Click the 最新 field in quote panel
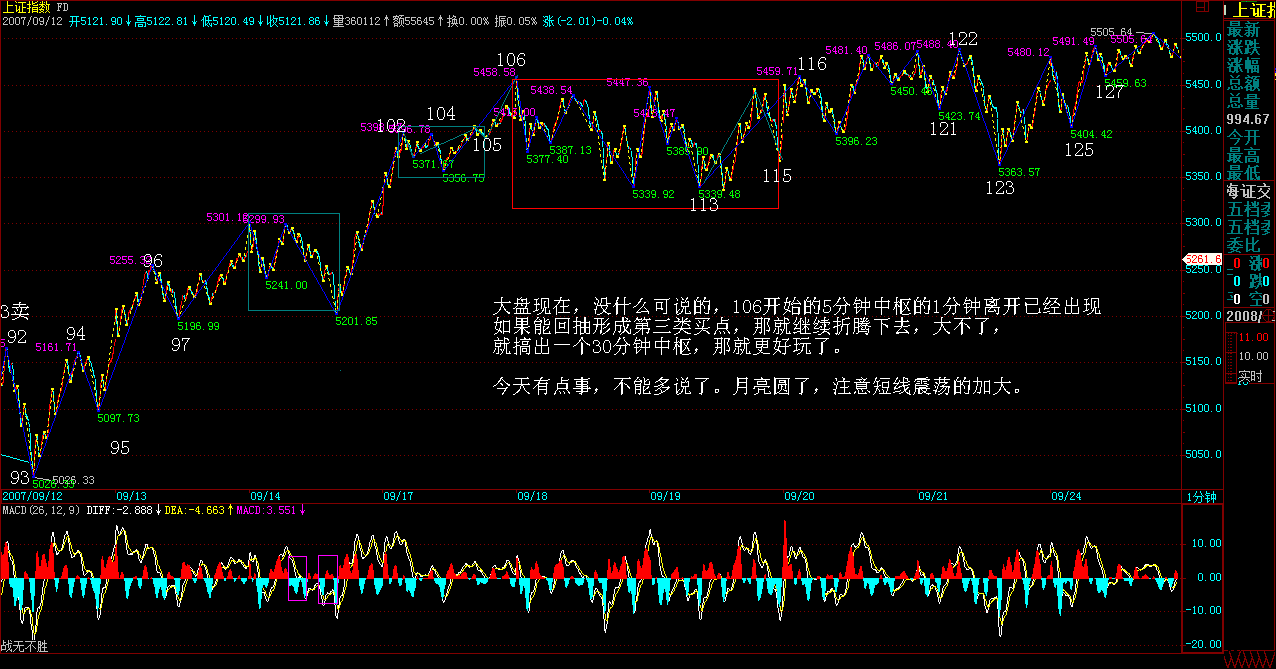 pyautogui.click(x=1244, y=28)
